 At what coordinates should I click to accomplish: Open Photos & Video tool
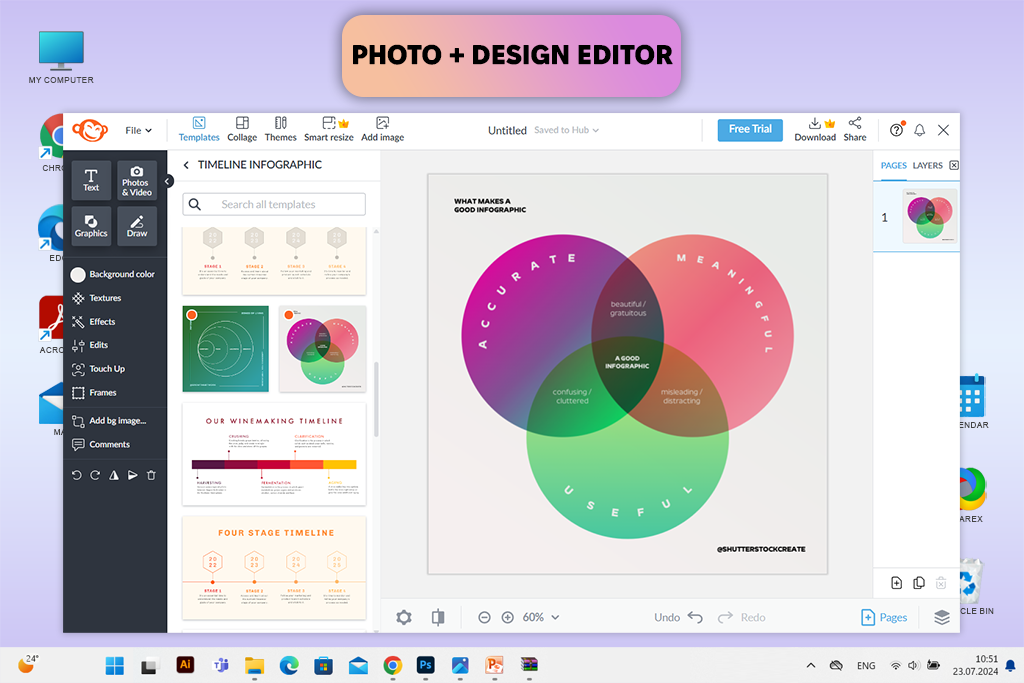pyautogui.click(x=136, y=180)
